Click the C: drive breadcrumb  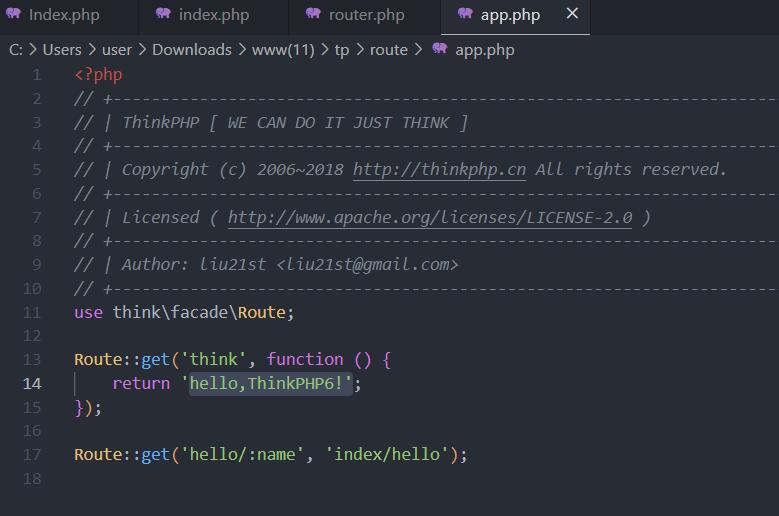click(16, 49)
